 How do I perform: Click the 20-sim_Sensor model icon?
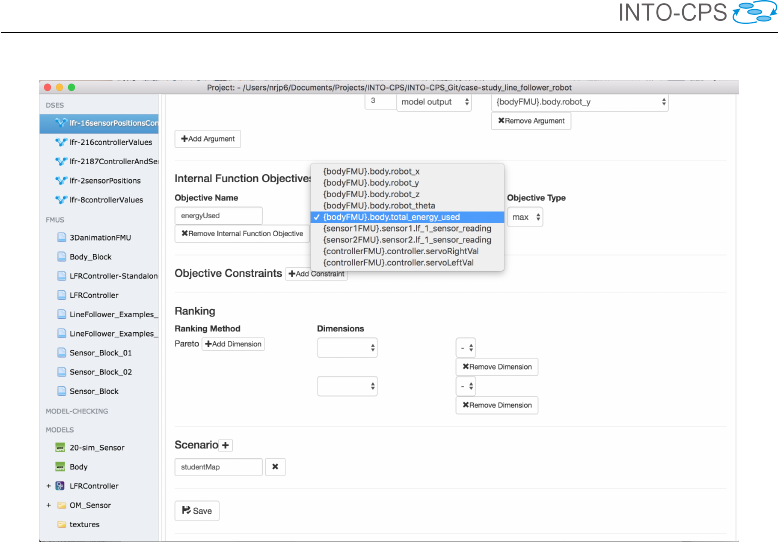point(61,448)
